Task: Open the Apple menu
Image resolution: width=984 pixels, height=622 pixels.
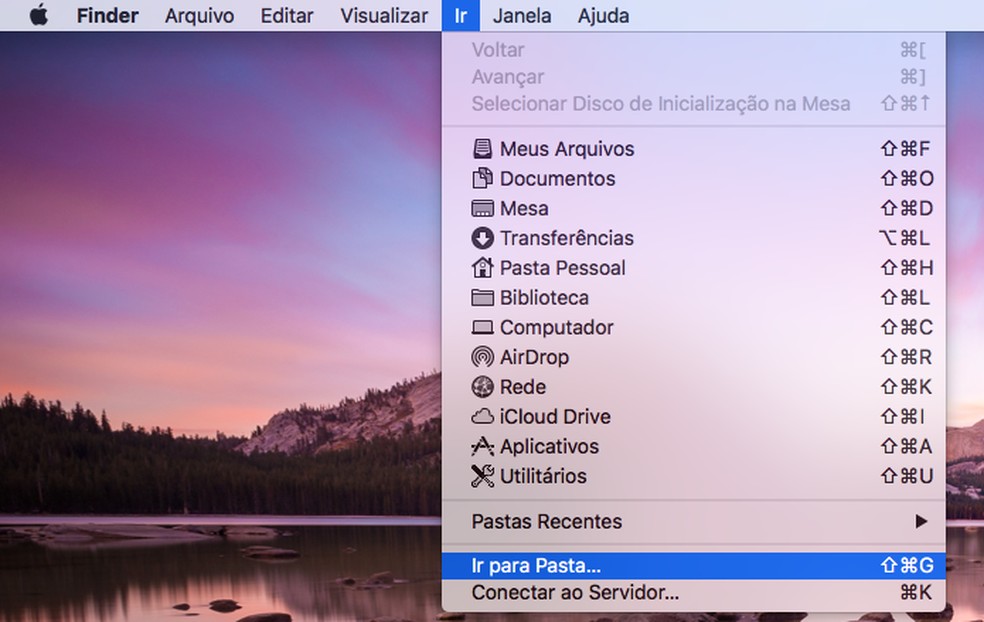Action: 39,15
